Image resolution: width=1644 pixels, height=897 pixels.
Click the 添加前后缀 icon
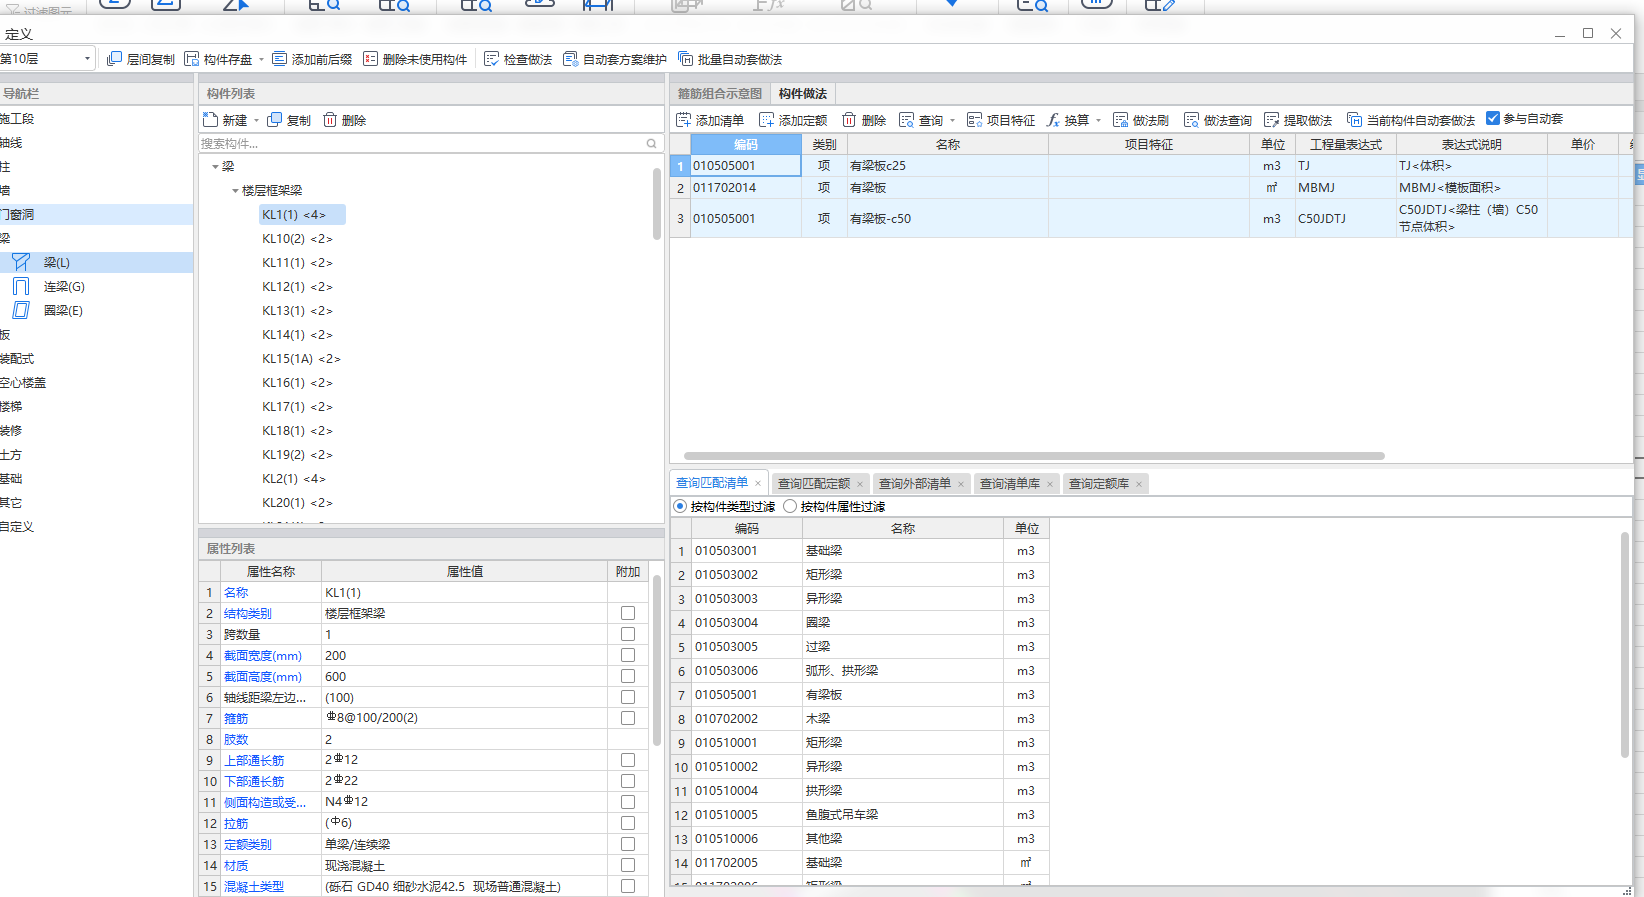[280, 59]
